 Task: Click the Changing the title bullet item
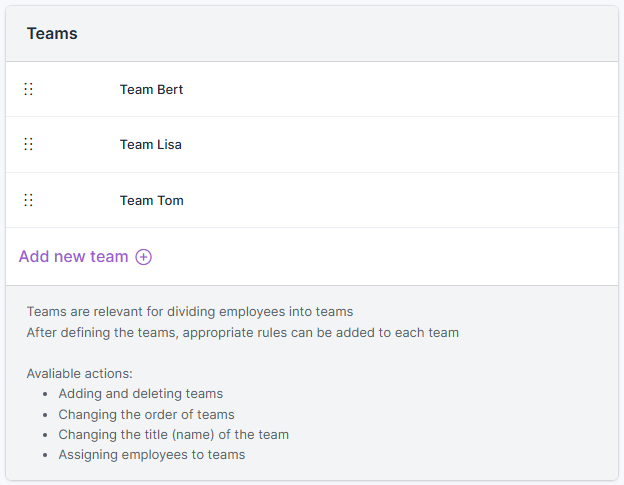(x=173, y=434)
